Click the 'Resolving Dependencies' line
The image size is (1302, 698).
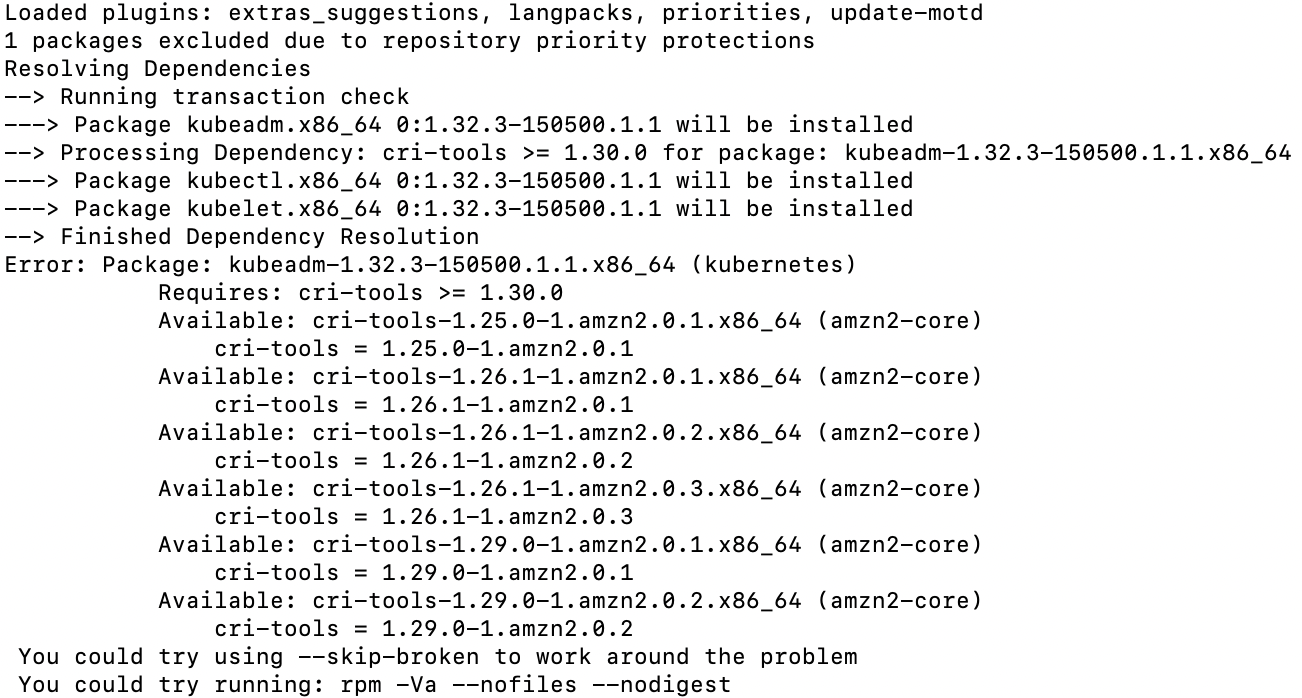(x=158, y=69)
